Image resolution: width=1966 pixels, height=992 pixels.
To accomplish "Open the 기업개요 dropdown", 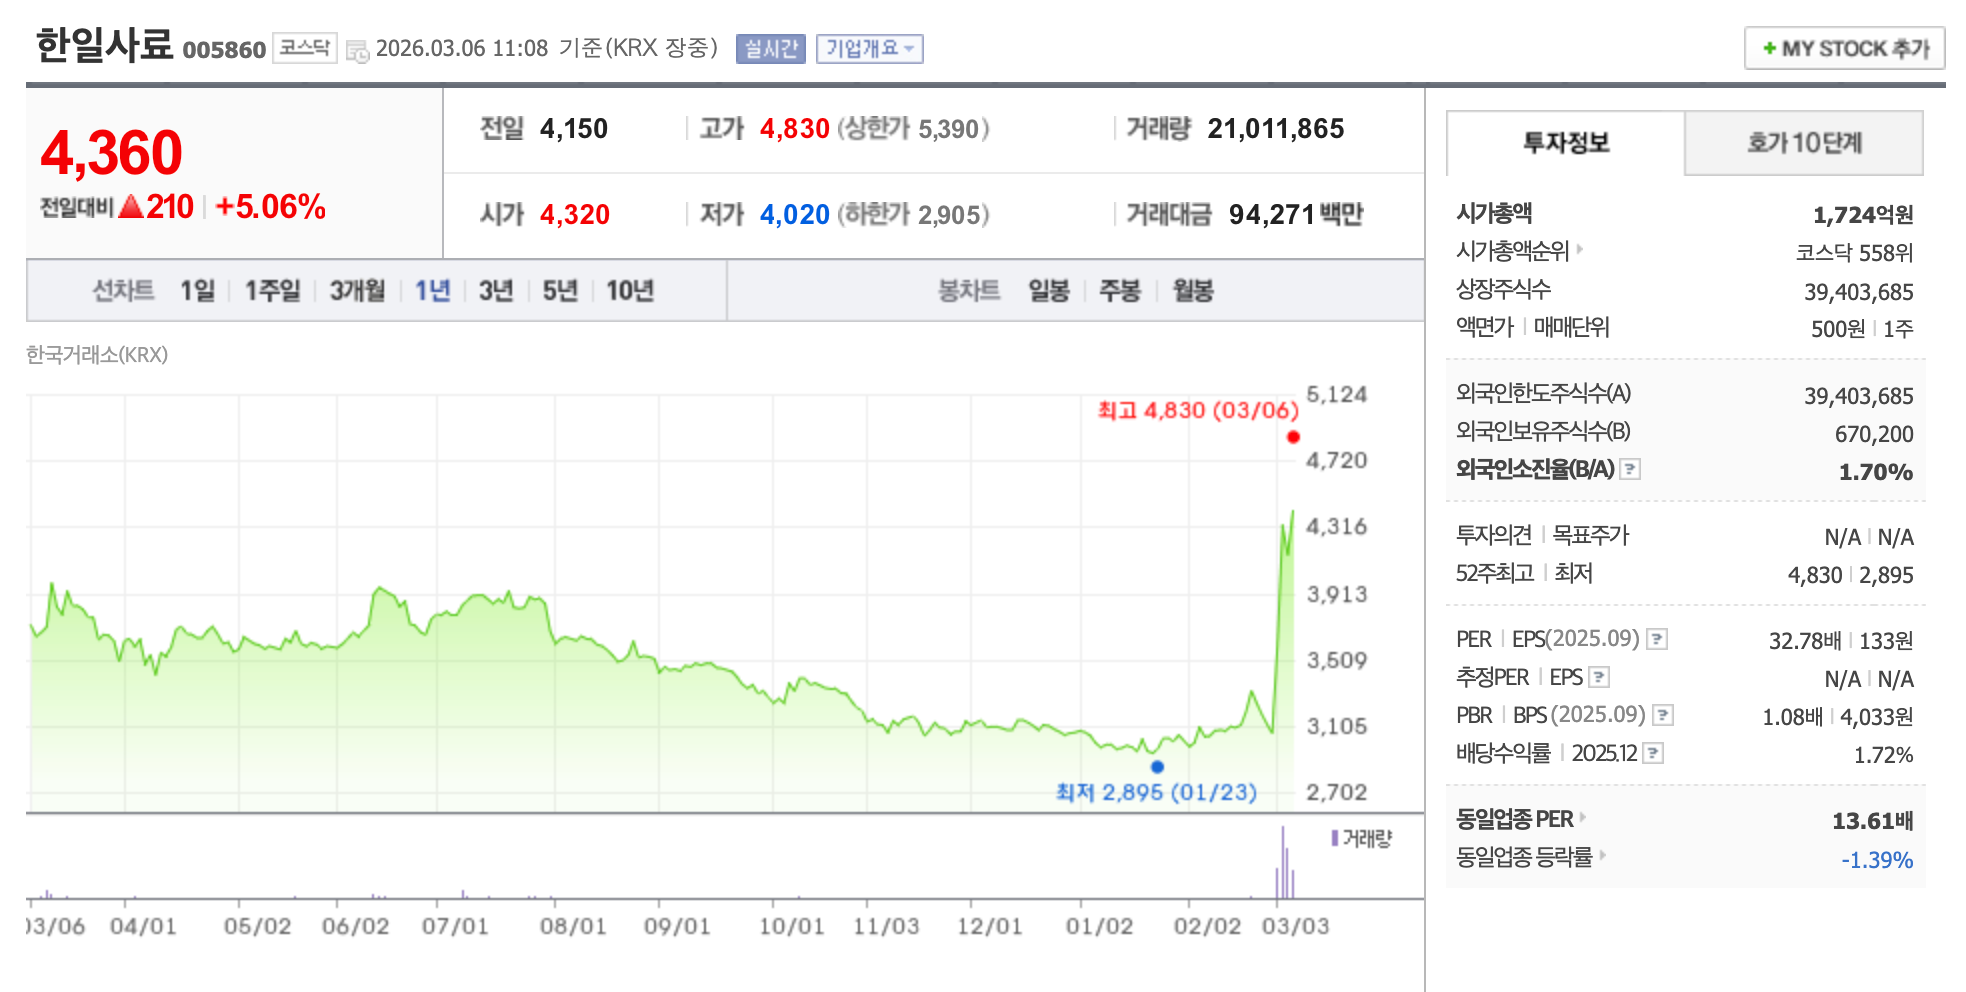I will pyautogui.click(x=869, y=48).
